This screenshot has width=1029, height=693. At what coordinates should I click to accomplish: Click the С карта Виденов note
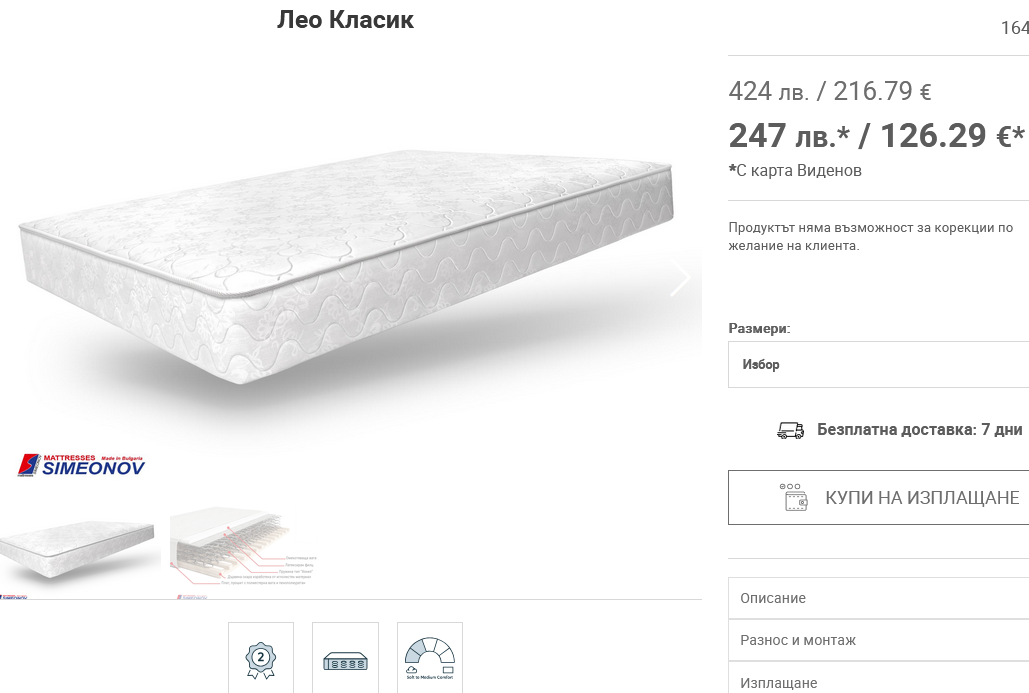tap(795, 171)
